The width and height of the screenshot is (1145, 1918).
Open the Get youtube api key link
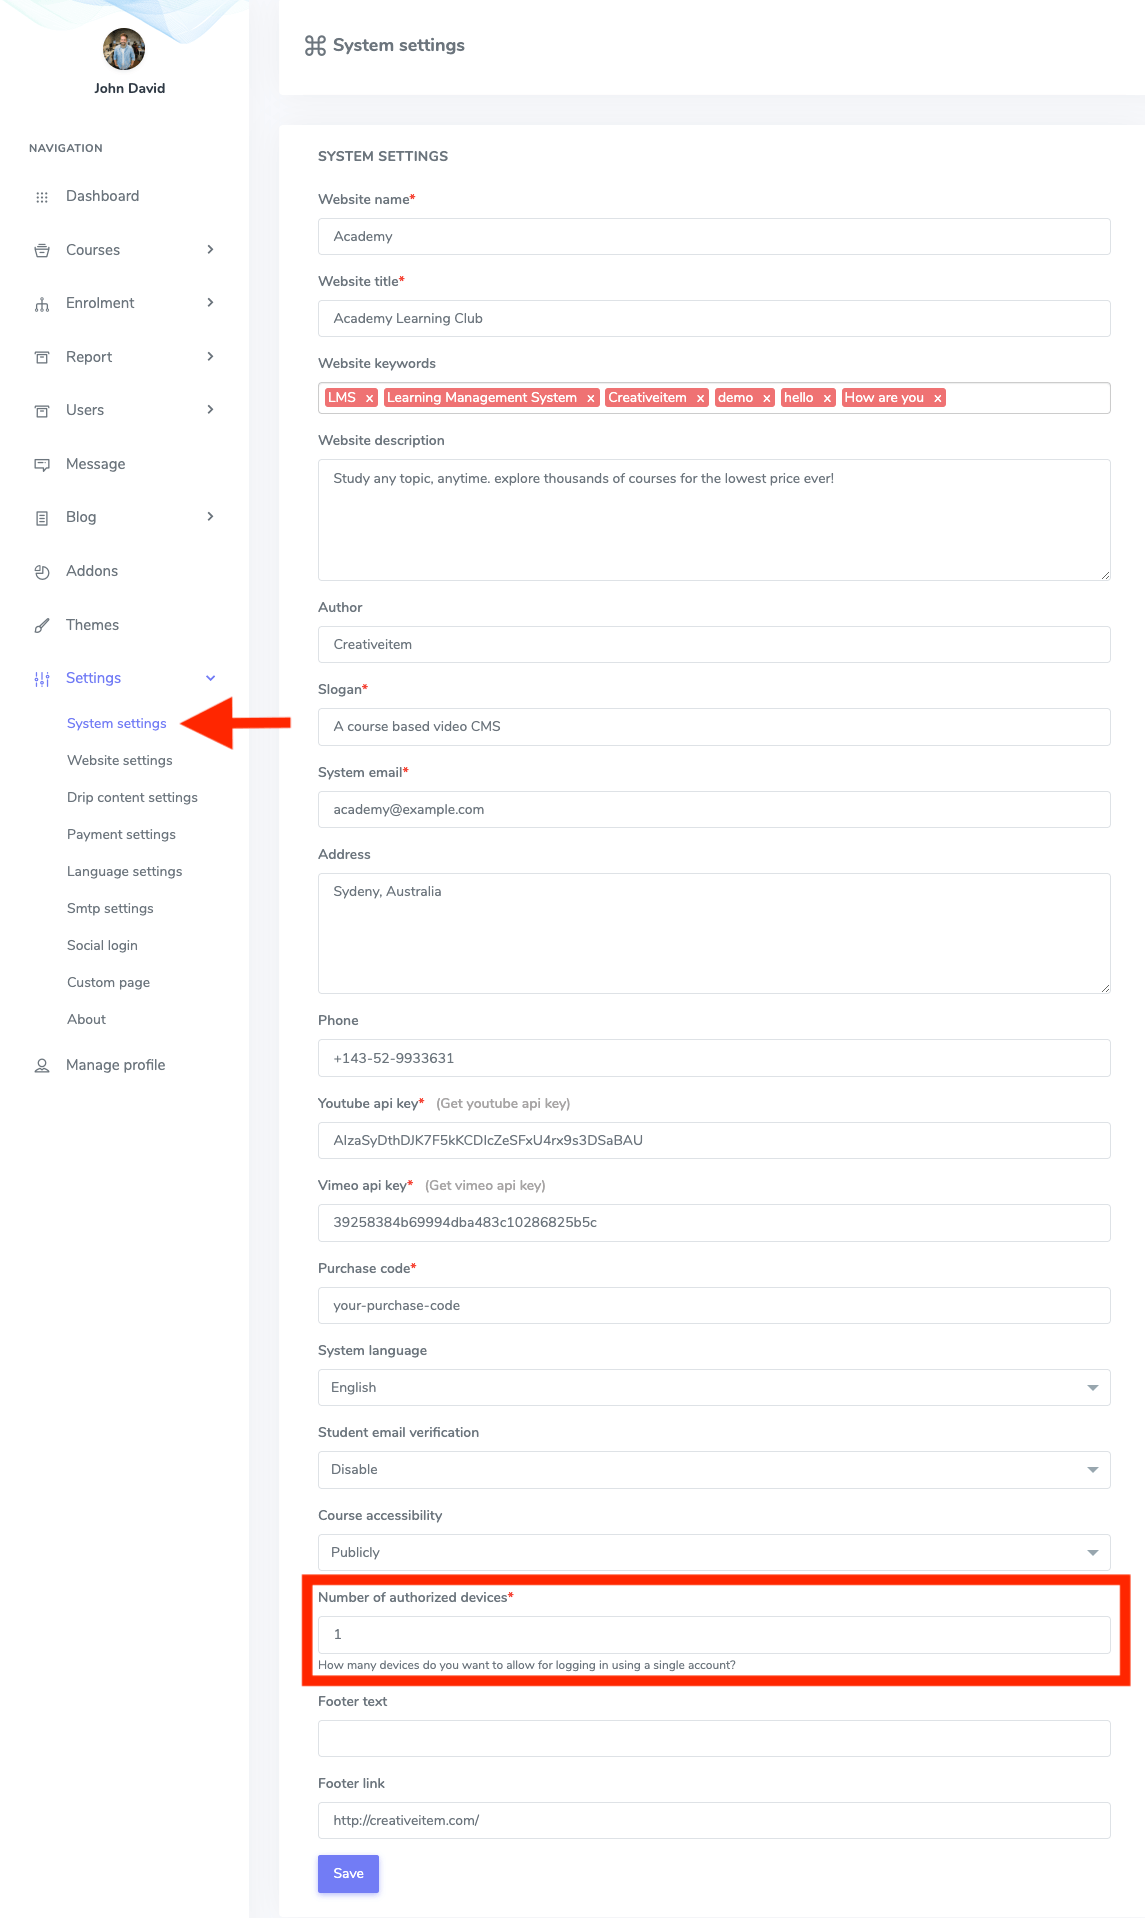(503, 1103)
